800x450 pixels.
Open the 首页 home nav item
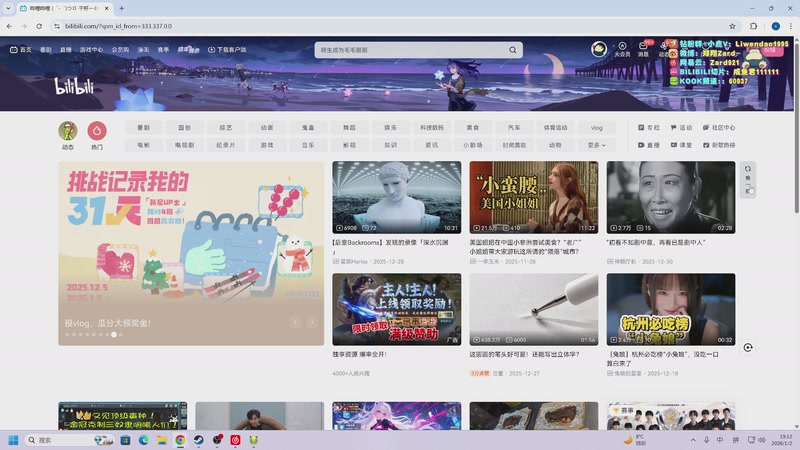point(21,49)
